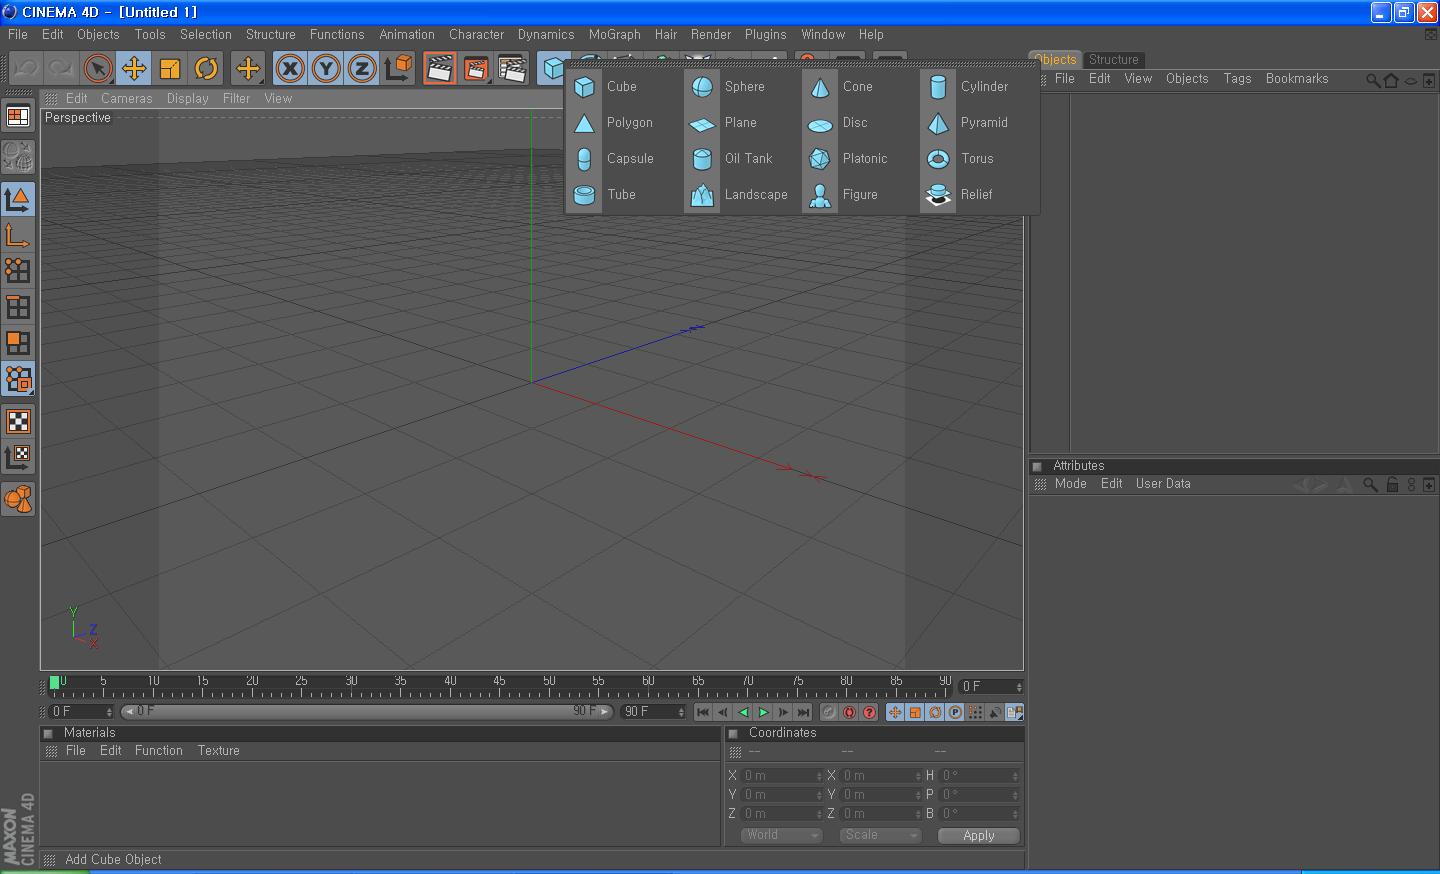Click stepper of current frame field
The height and width of the screenshot is (874, 1440).
[1019, 687]
